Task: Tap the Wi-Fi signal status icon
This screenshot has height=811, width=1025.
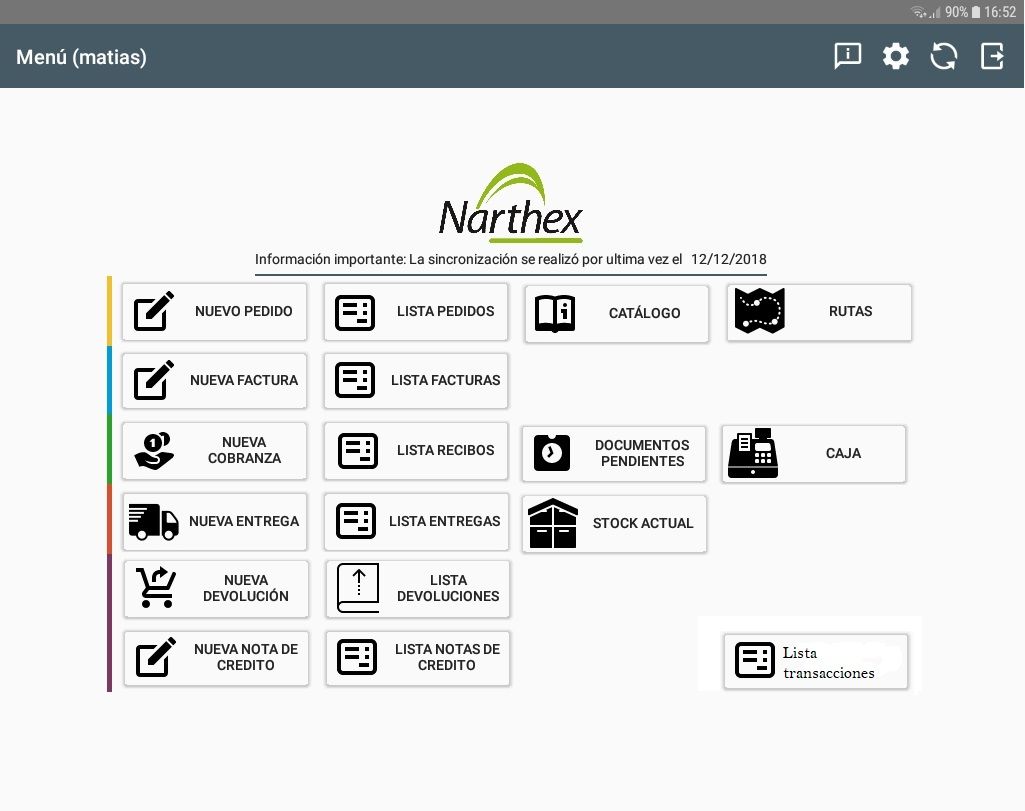Action: click(918, 12)
